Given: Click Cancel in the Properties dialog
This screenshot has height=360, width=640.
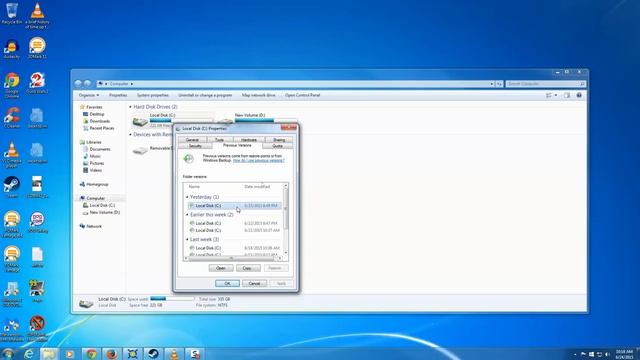Looking at the screenshot, I should pos(254,283).
